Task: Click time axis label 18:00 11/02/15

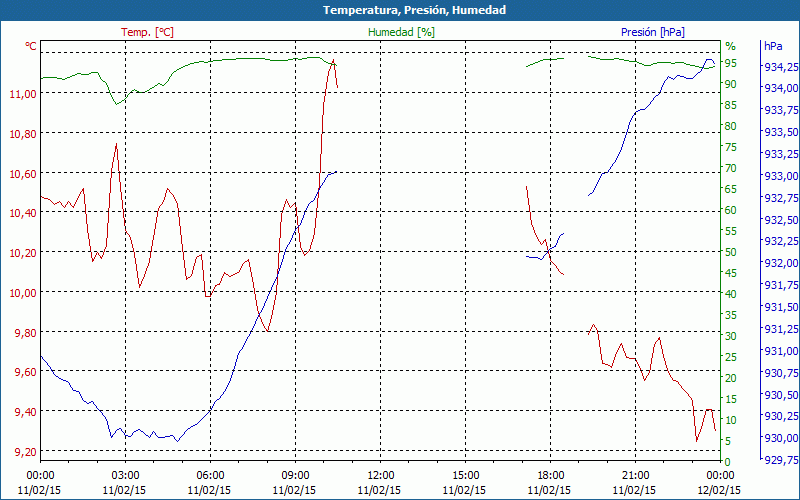Action: [550, 483]
